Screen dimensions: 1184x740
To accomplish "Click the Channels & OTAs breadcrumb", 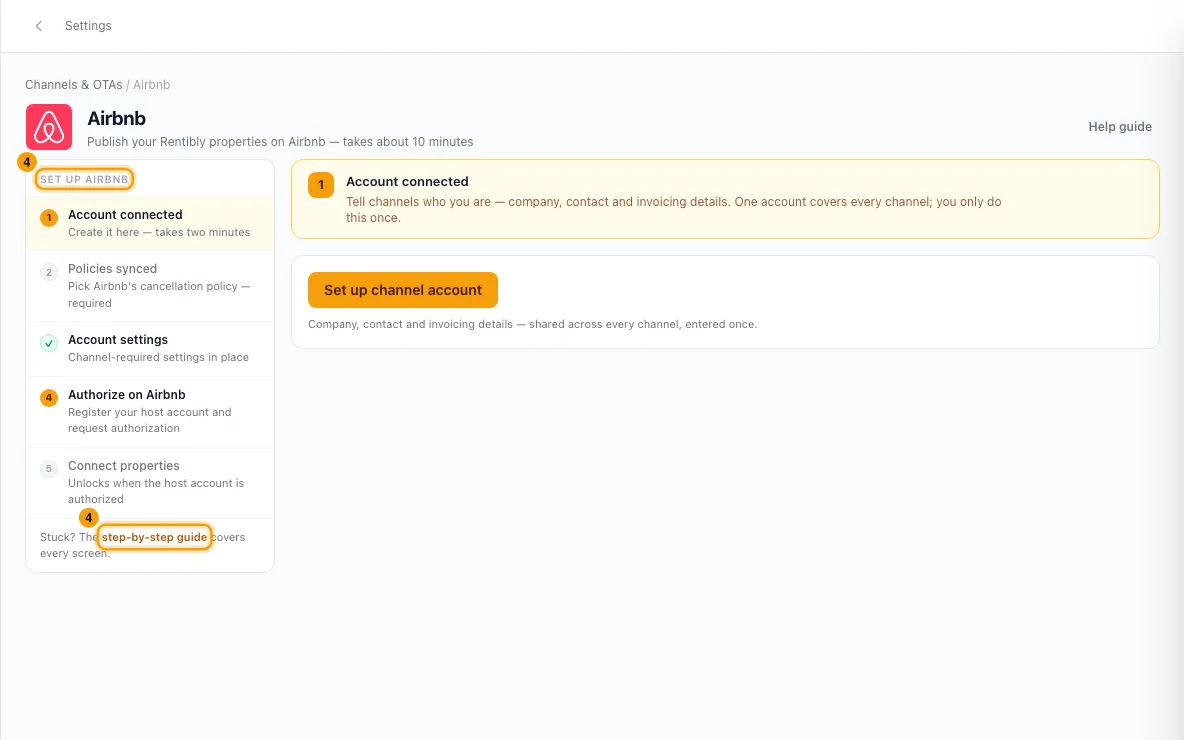I will 73,85.
